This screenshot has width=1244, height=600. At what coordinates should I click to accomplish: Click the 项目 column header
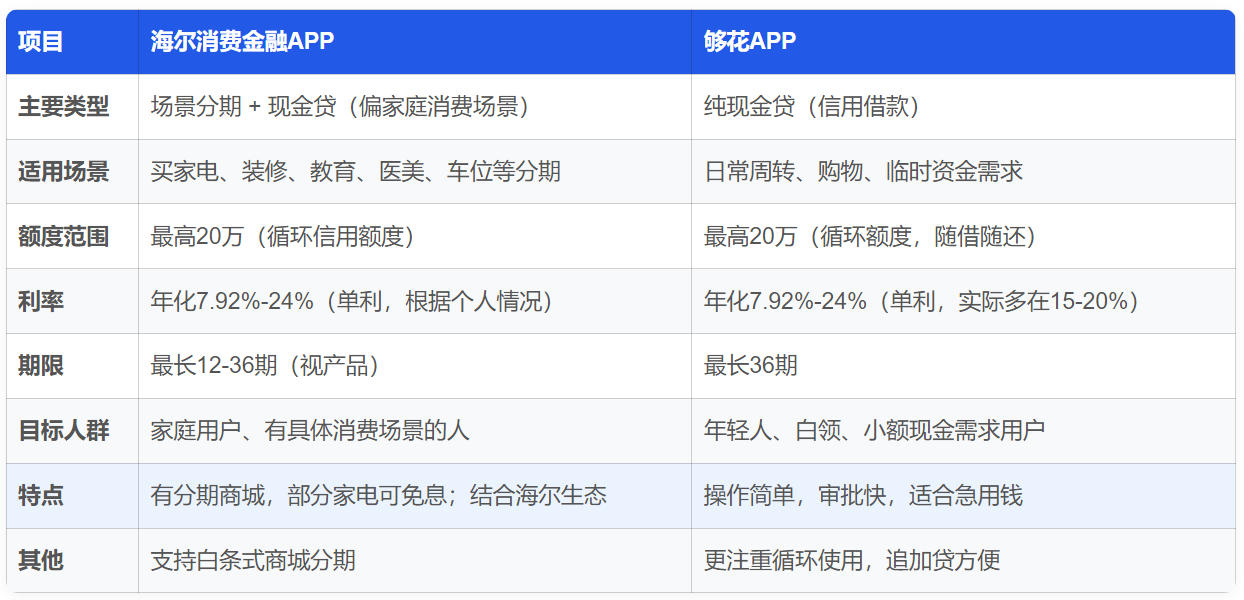point(41,42)
